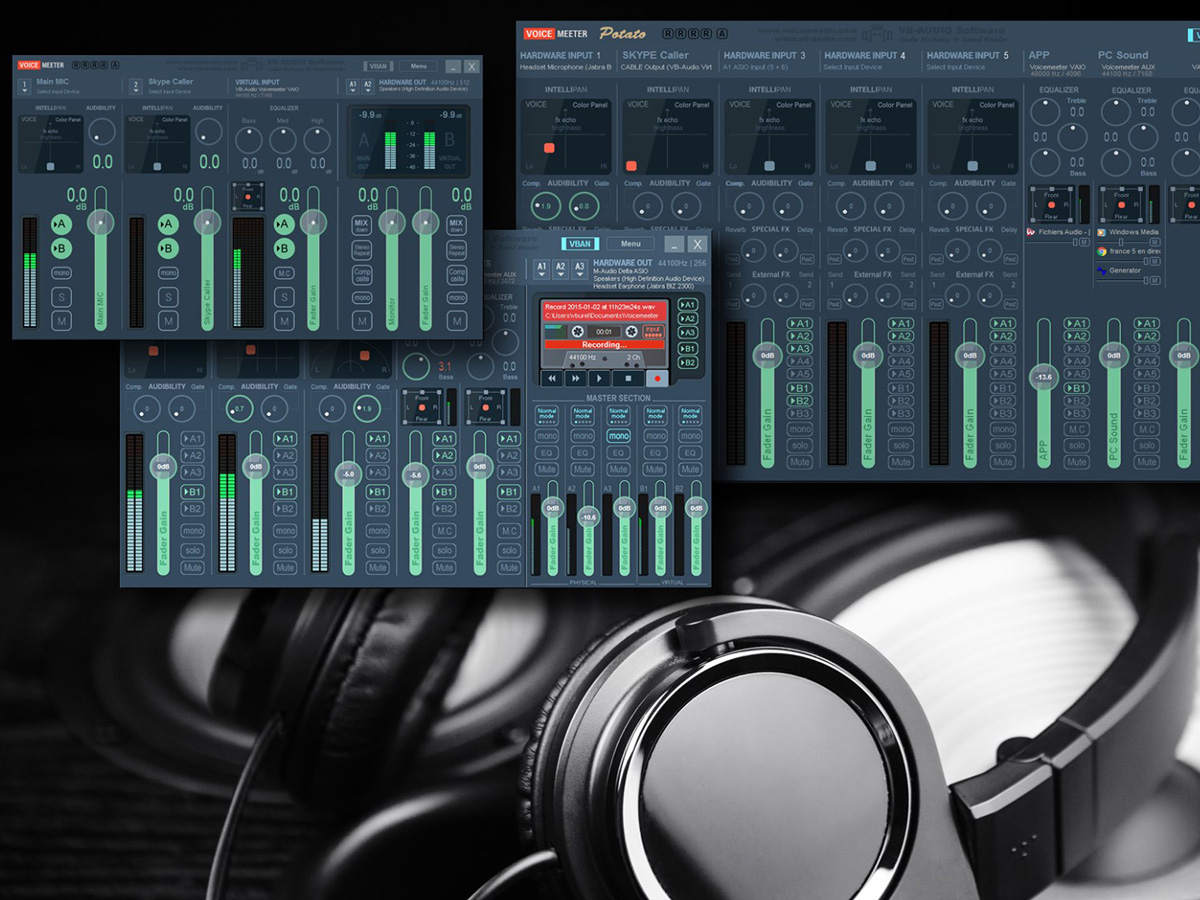Toggle B2 recorder routing beside the Banana cassette
Viewport: 1200px width, 900px height.
[688, 363]
